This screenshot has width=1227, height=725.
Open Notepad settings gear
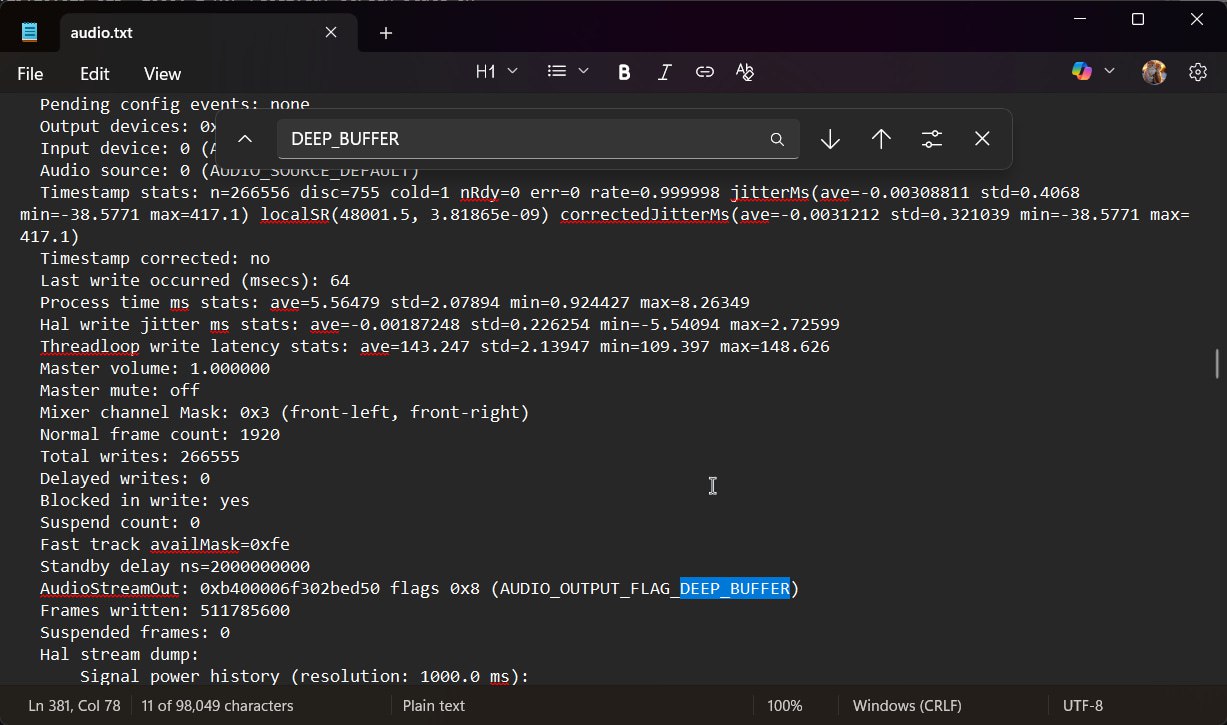1198,72
